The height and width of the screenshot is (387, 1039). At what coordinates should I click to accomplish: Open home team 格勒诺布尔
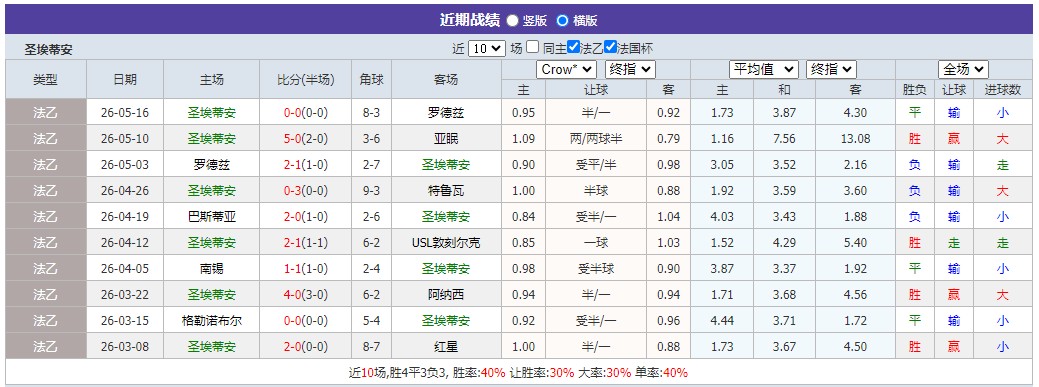[211, 321]
